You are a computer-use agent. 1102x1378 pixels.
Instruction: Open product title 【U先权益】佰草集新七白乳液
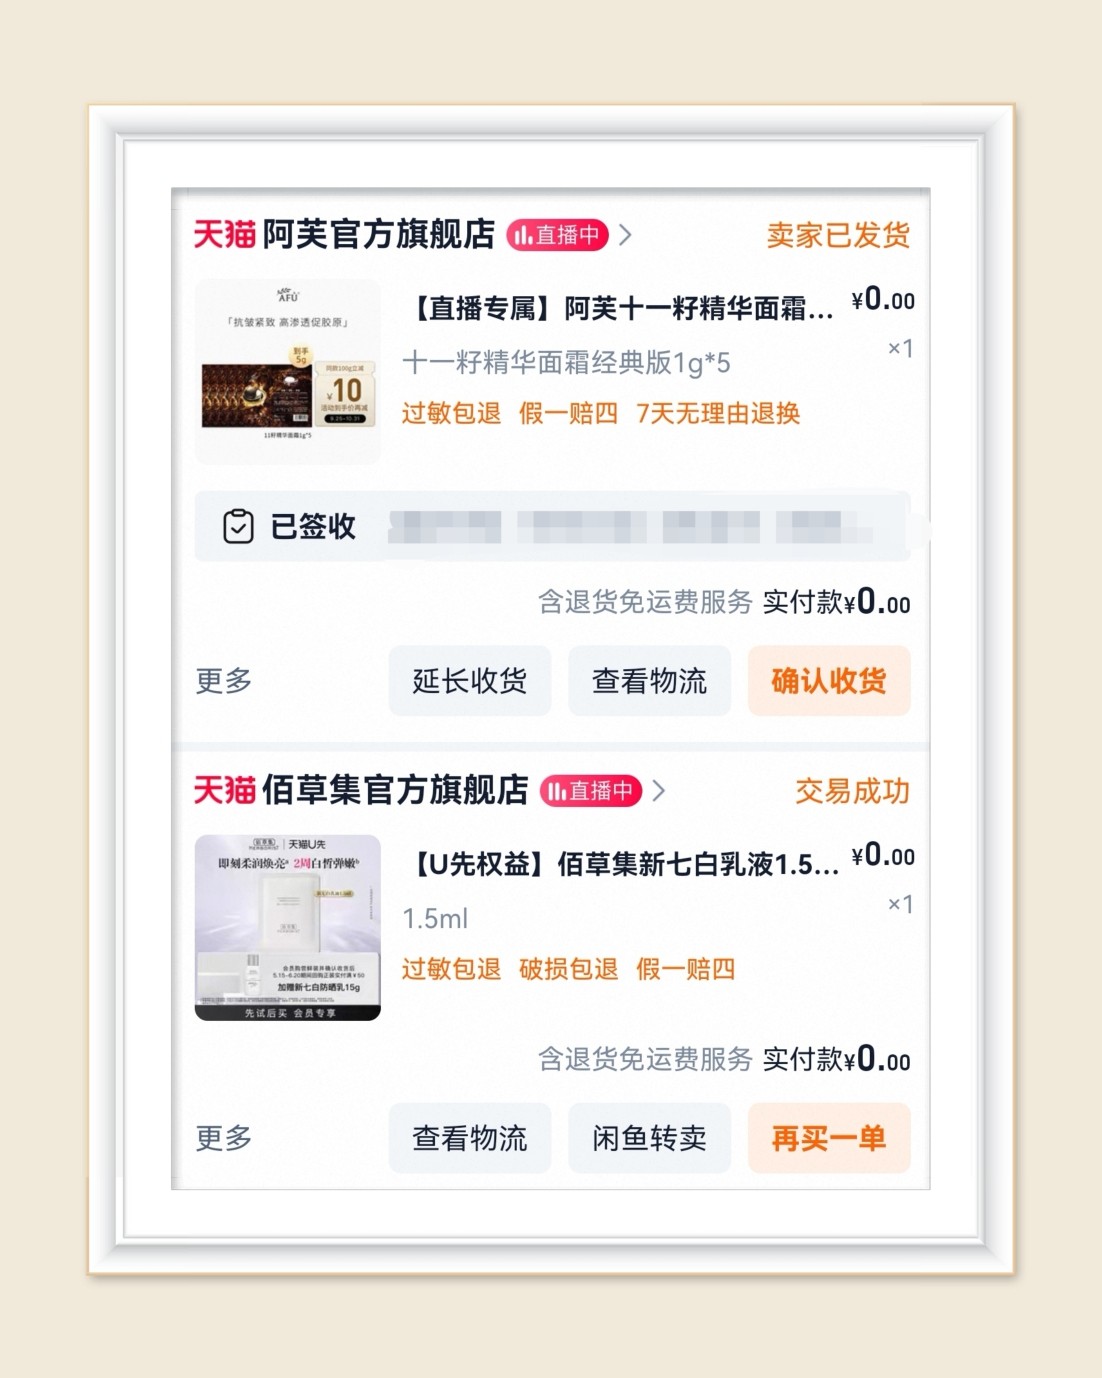tap(623, 864)
